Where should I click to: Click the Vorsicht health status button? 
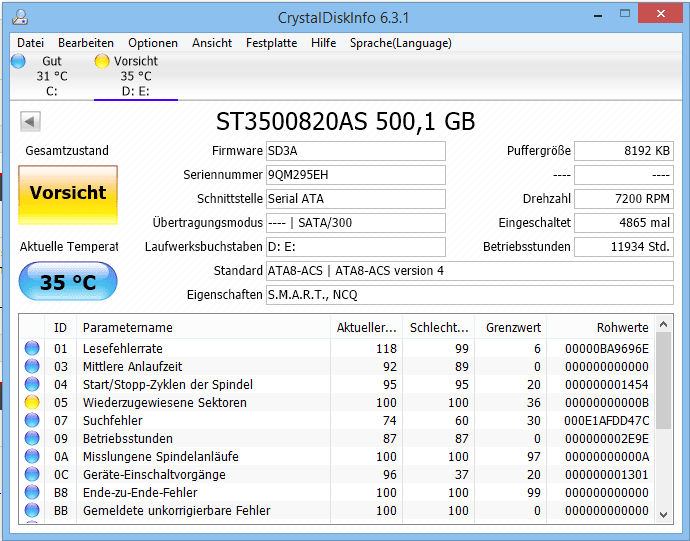point(68,195)
